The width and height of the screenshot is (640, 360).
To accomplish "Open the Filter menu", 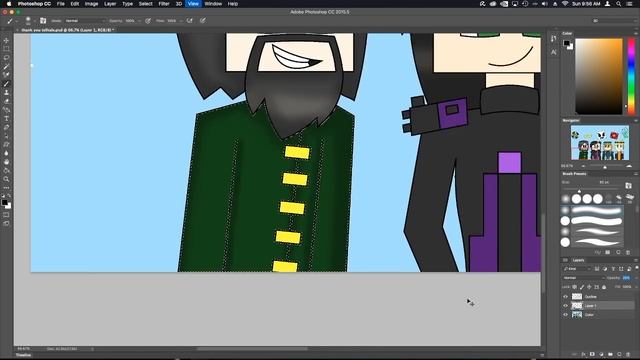I will pyautogui.click(x=164, y=4).
